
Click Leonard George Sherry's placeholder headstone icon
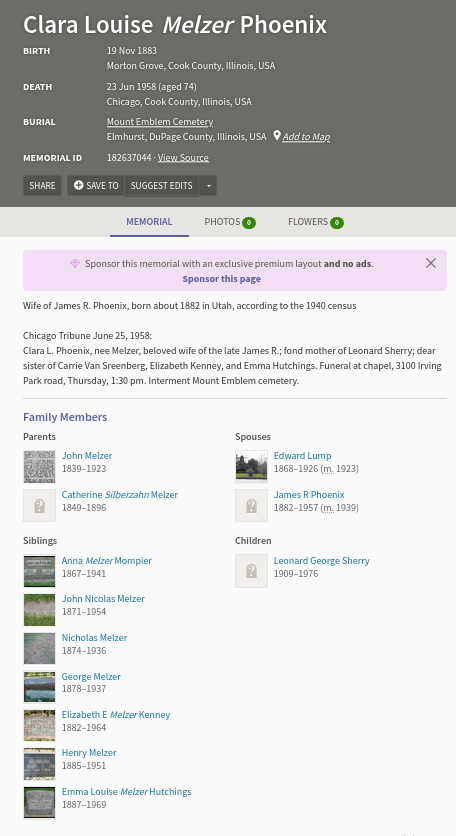[252, 571]
